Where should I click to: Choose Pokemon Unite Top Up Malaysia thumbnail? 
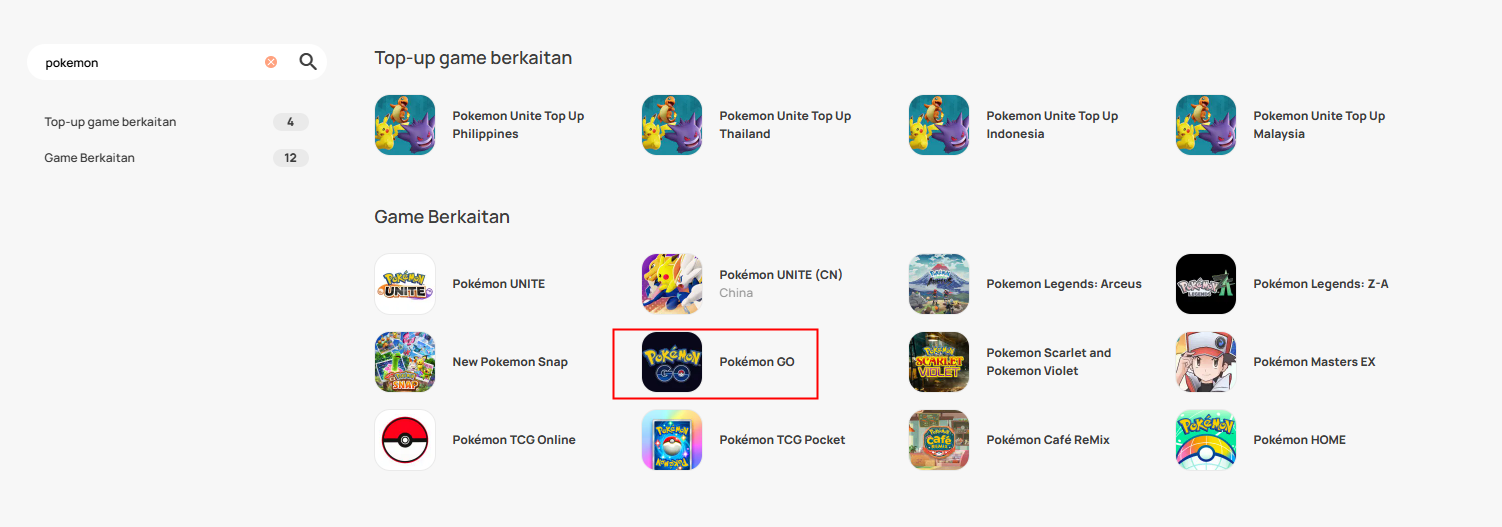[x=1206, y=125]
